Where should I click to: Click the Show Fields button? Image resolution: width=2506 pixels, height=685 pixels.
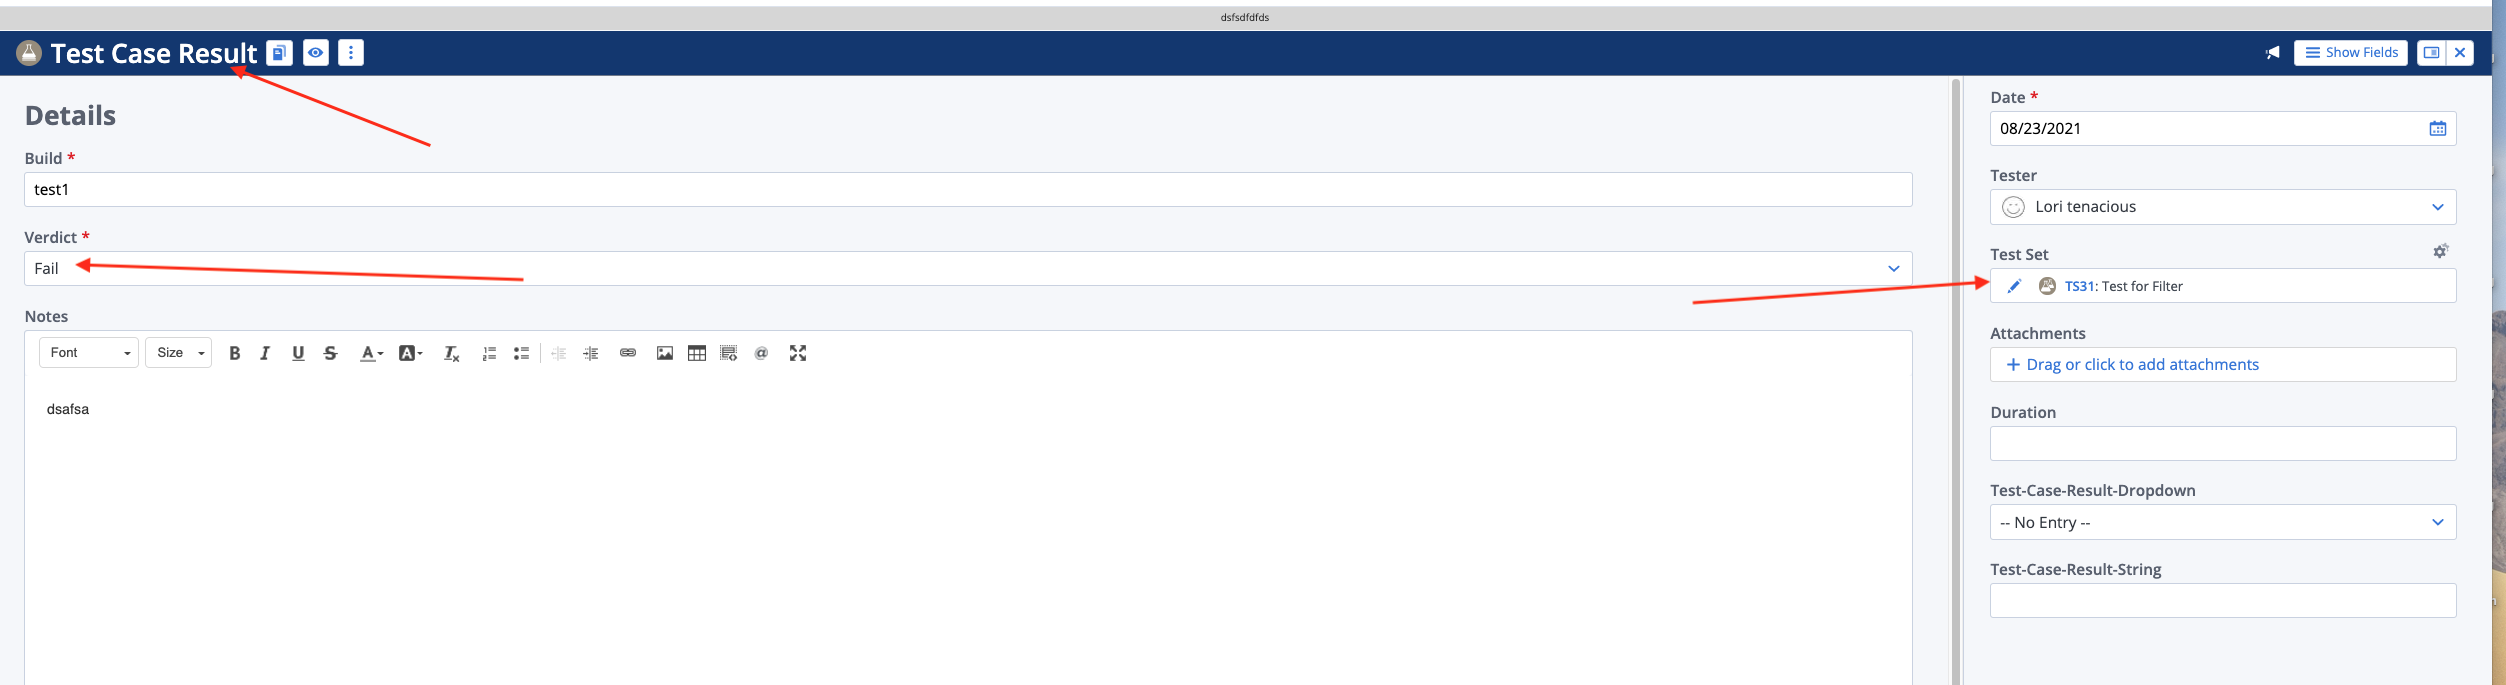(2351, 53)
